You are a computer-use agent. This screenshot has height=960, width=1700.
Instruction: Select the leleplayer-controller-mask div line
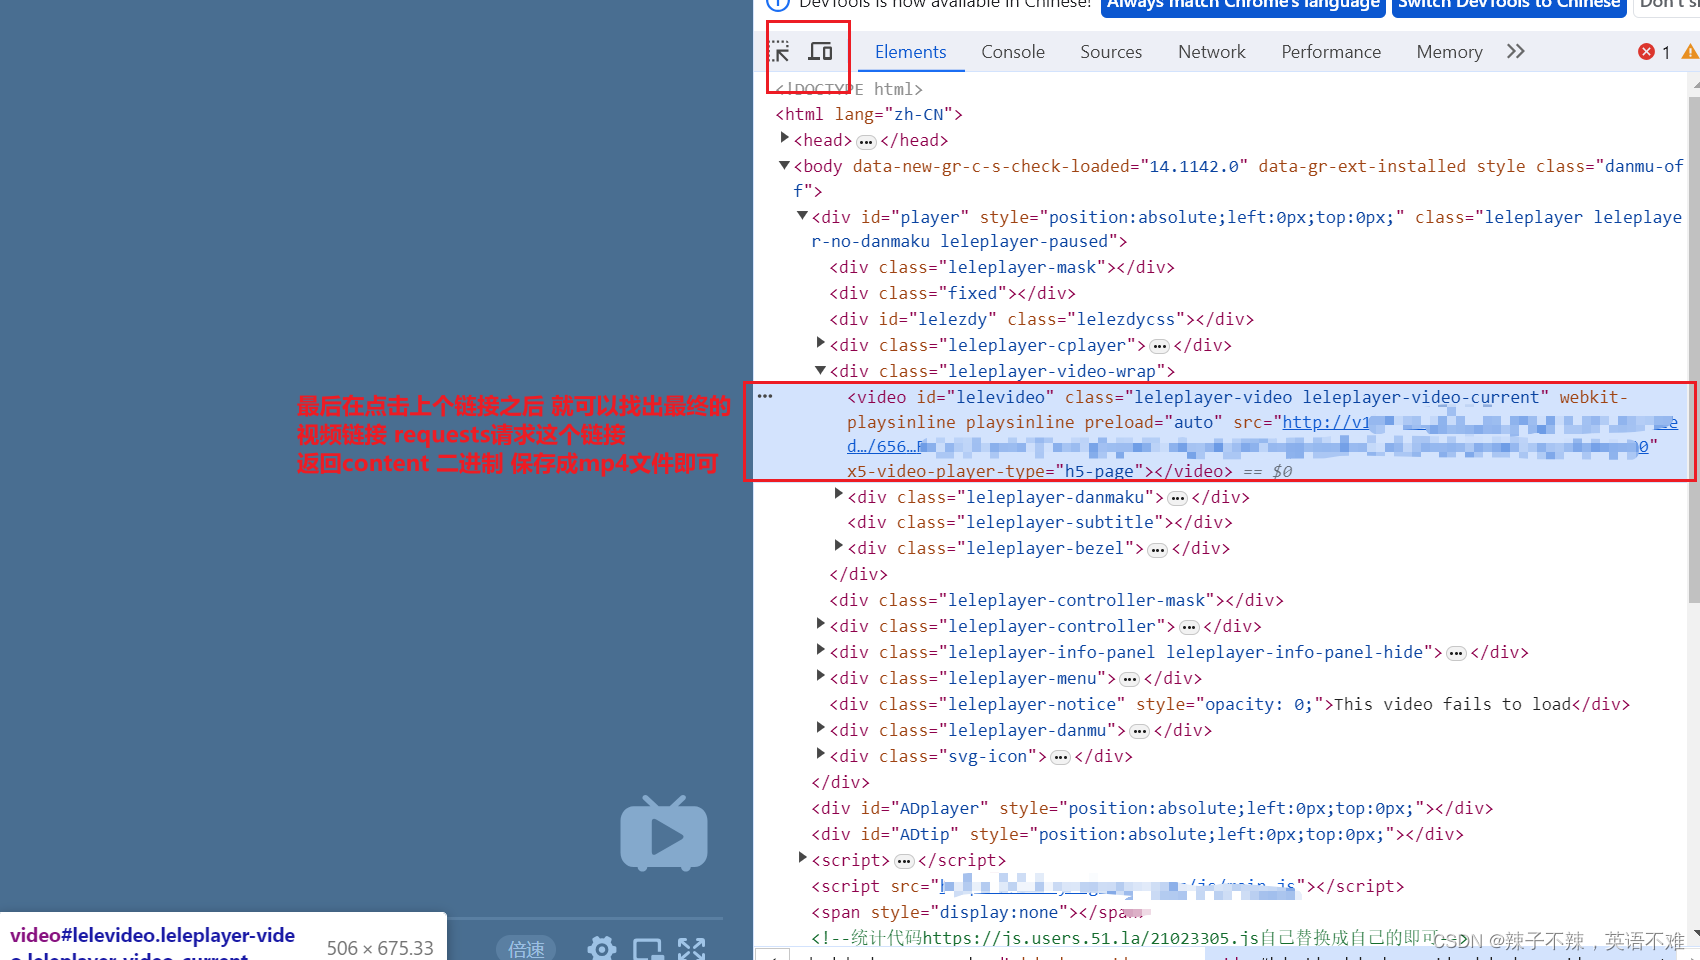(x=1056, y=600)
